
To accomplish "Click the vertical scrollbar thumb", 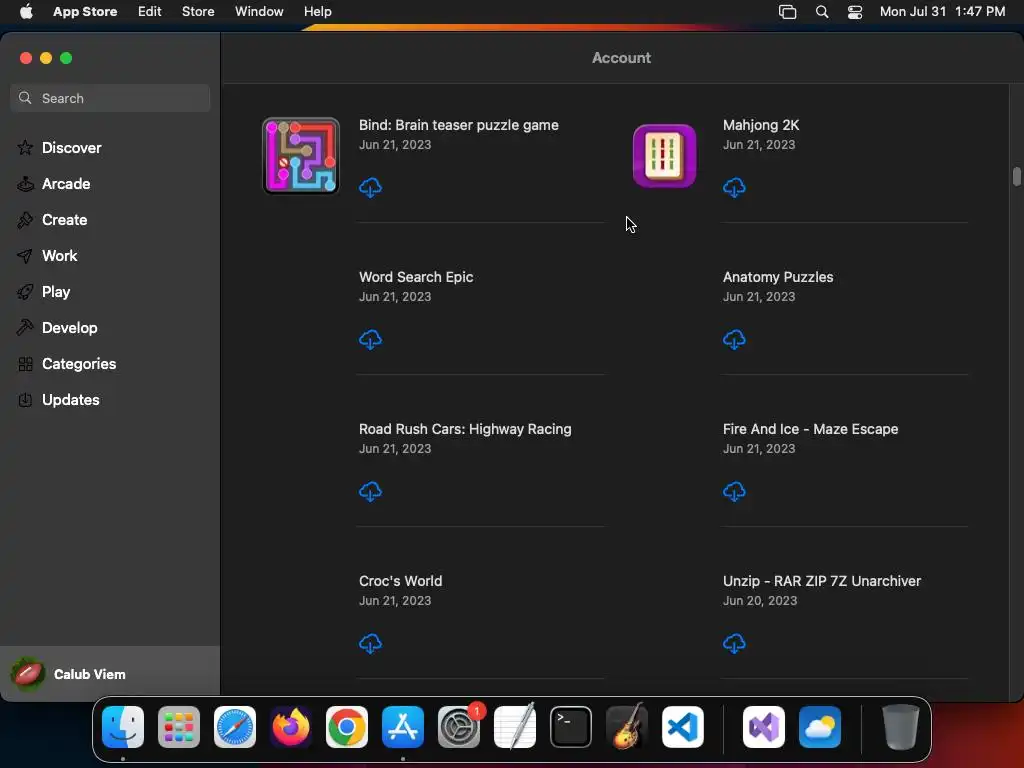I will click(x=1016, y=177).
